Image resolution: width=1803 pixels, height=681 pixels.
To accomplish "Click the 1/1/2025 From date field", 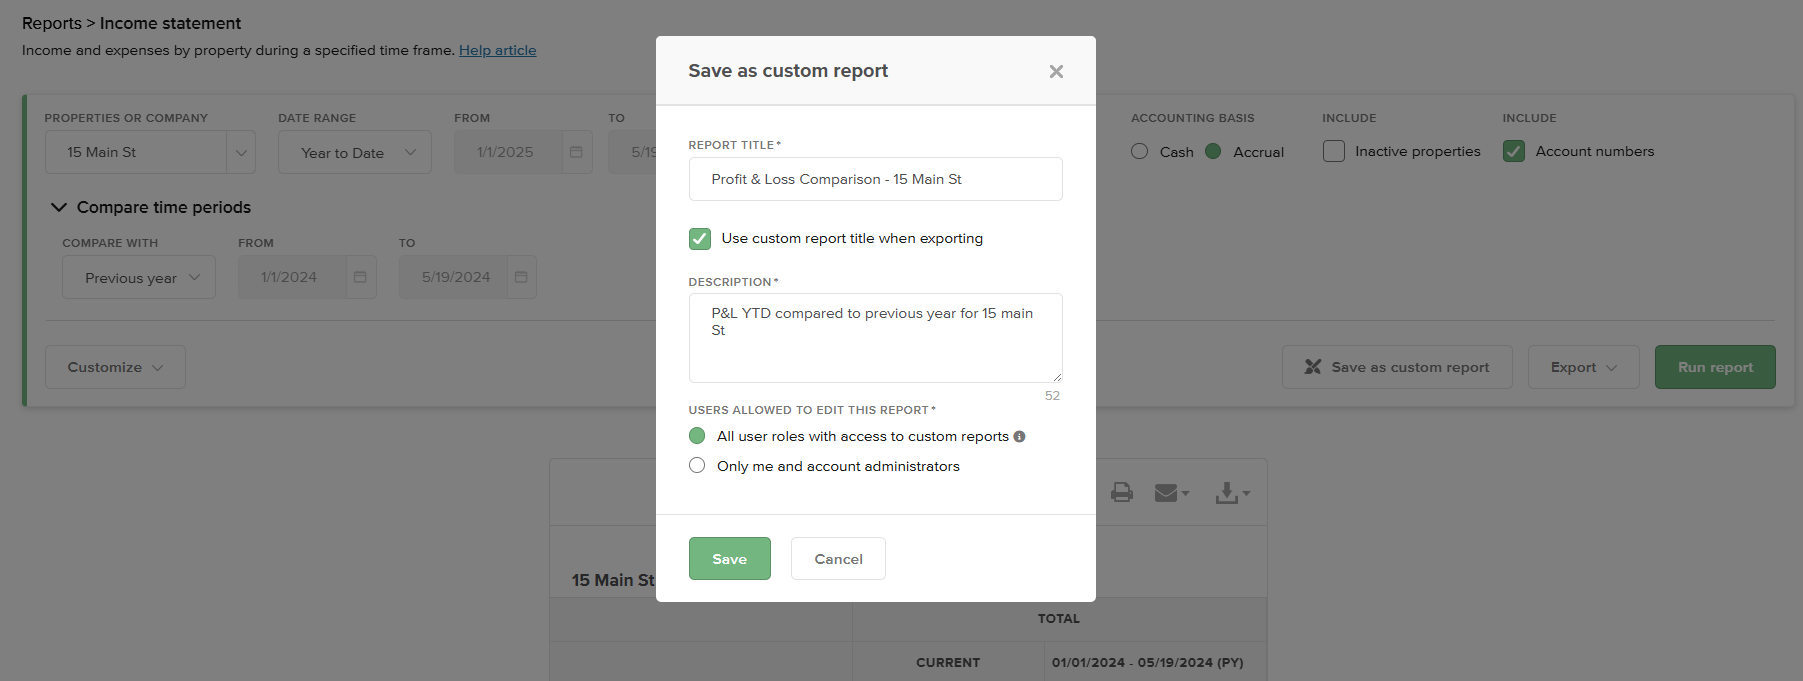I will click(508, 152).
